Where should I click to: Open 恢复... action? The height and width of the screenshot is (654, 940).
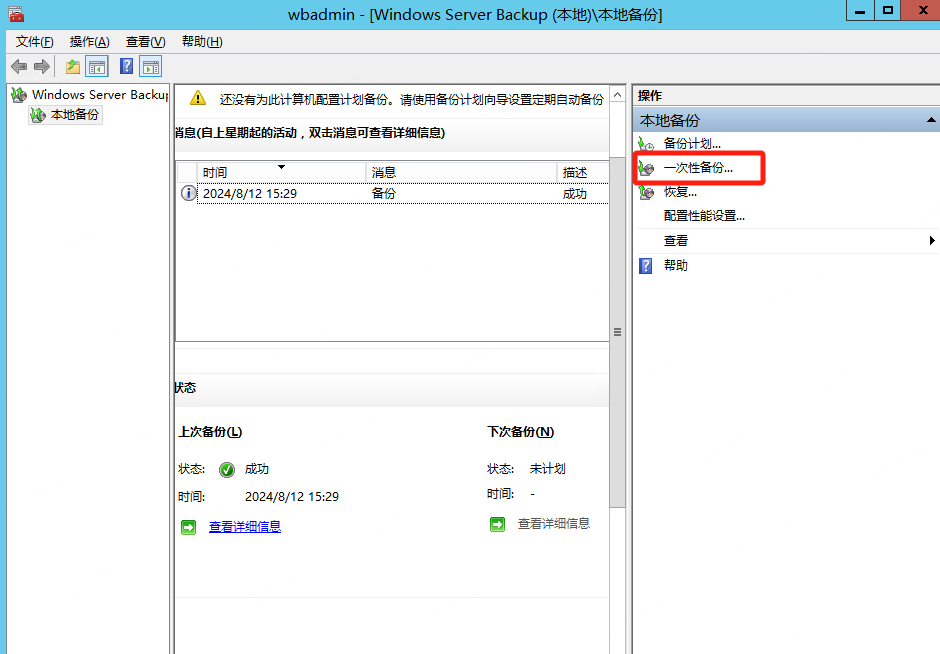click(680, 192)
